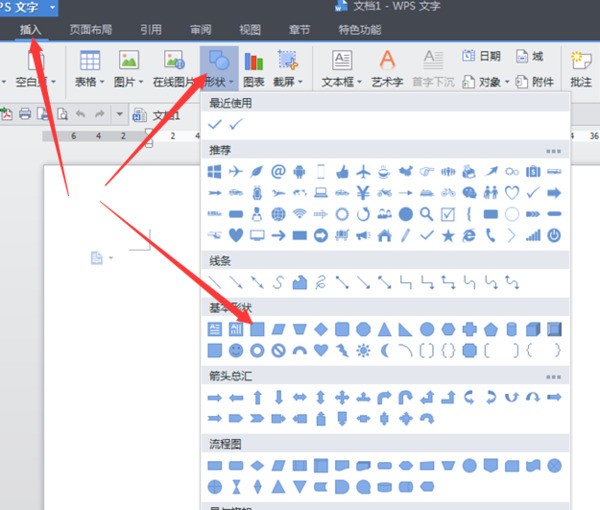Image resolution: width=600 pixels, height=510 pixels.
Task: Pick the smiley face shape
Action: click(236, 350)
